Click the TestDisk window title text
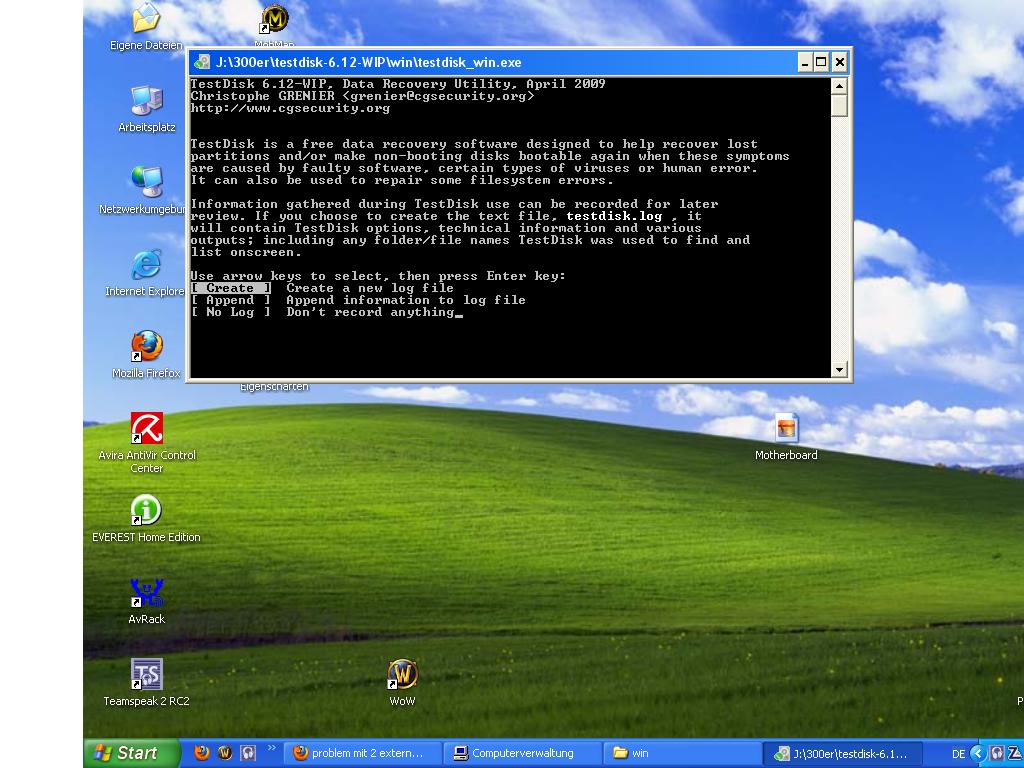This screenshot has width=1024, height=768. coord(368,63)
